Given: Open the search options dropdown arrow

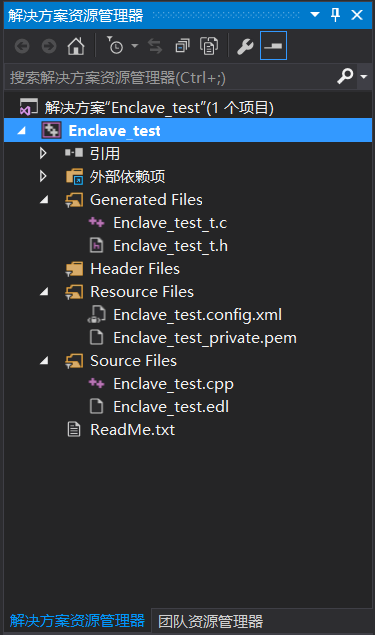Looking at the screenshot, I should (x=364, y=76).
